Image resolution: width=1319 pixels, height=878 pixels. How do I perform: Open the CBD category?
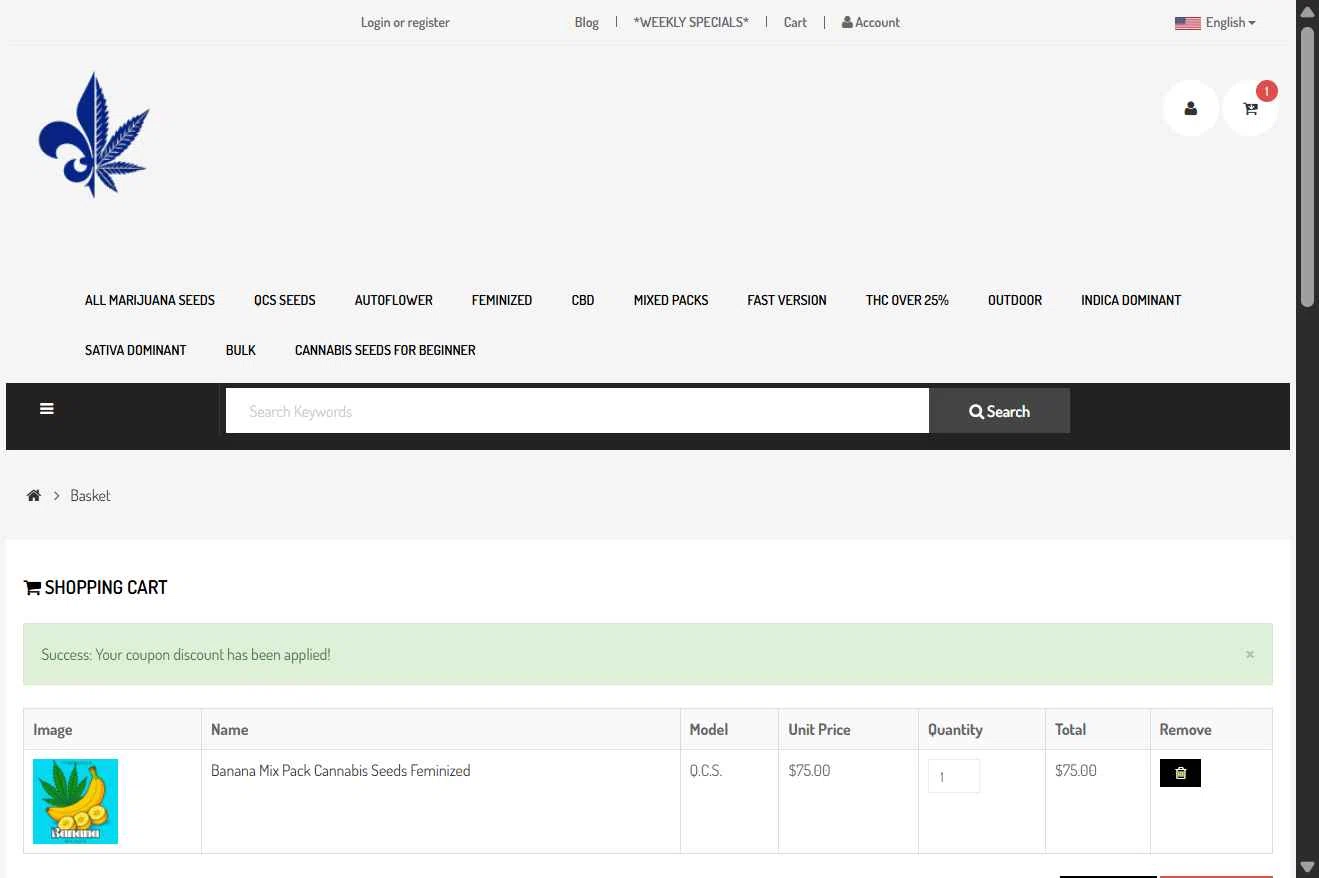pyautogui.click(x=583, y=300)
